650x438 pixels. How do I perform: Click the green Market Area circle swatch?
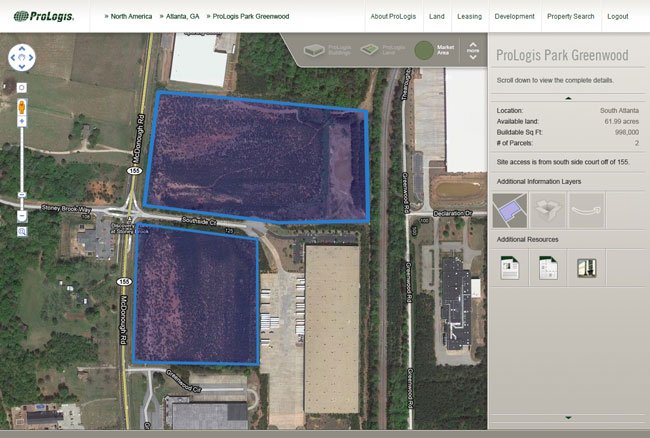tap(424, 50)
